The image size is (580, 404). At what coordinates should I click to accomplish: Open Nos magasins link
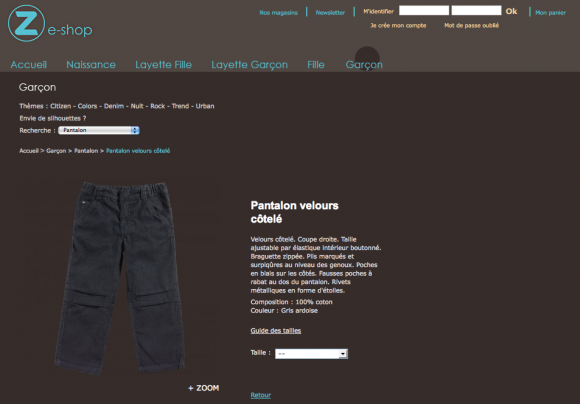tap(279, 13)
